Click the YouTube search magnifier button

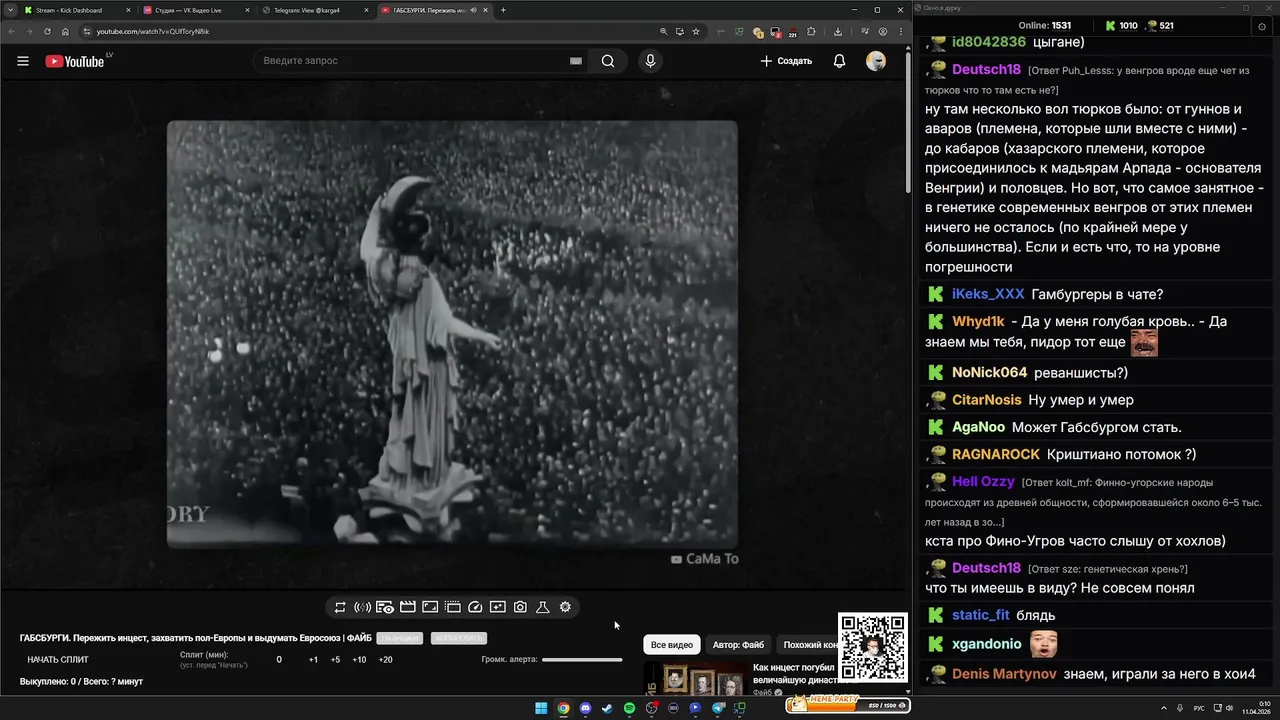tap(608, 61)
